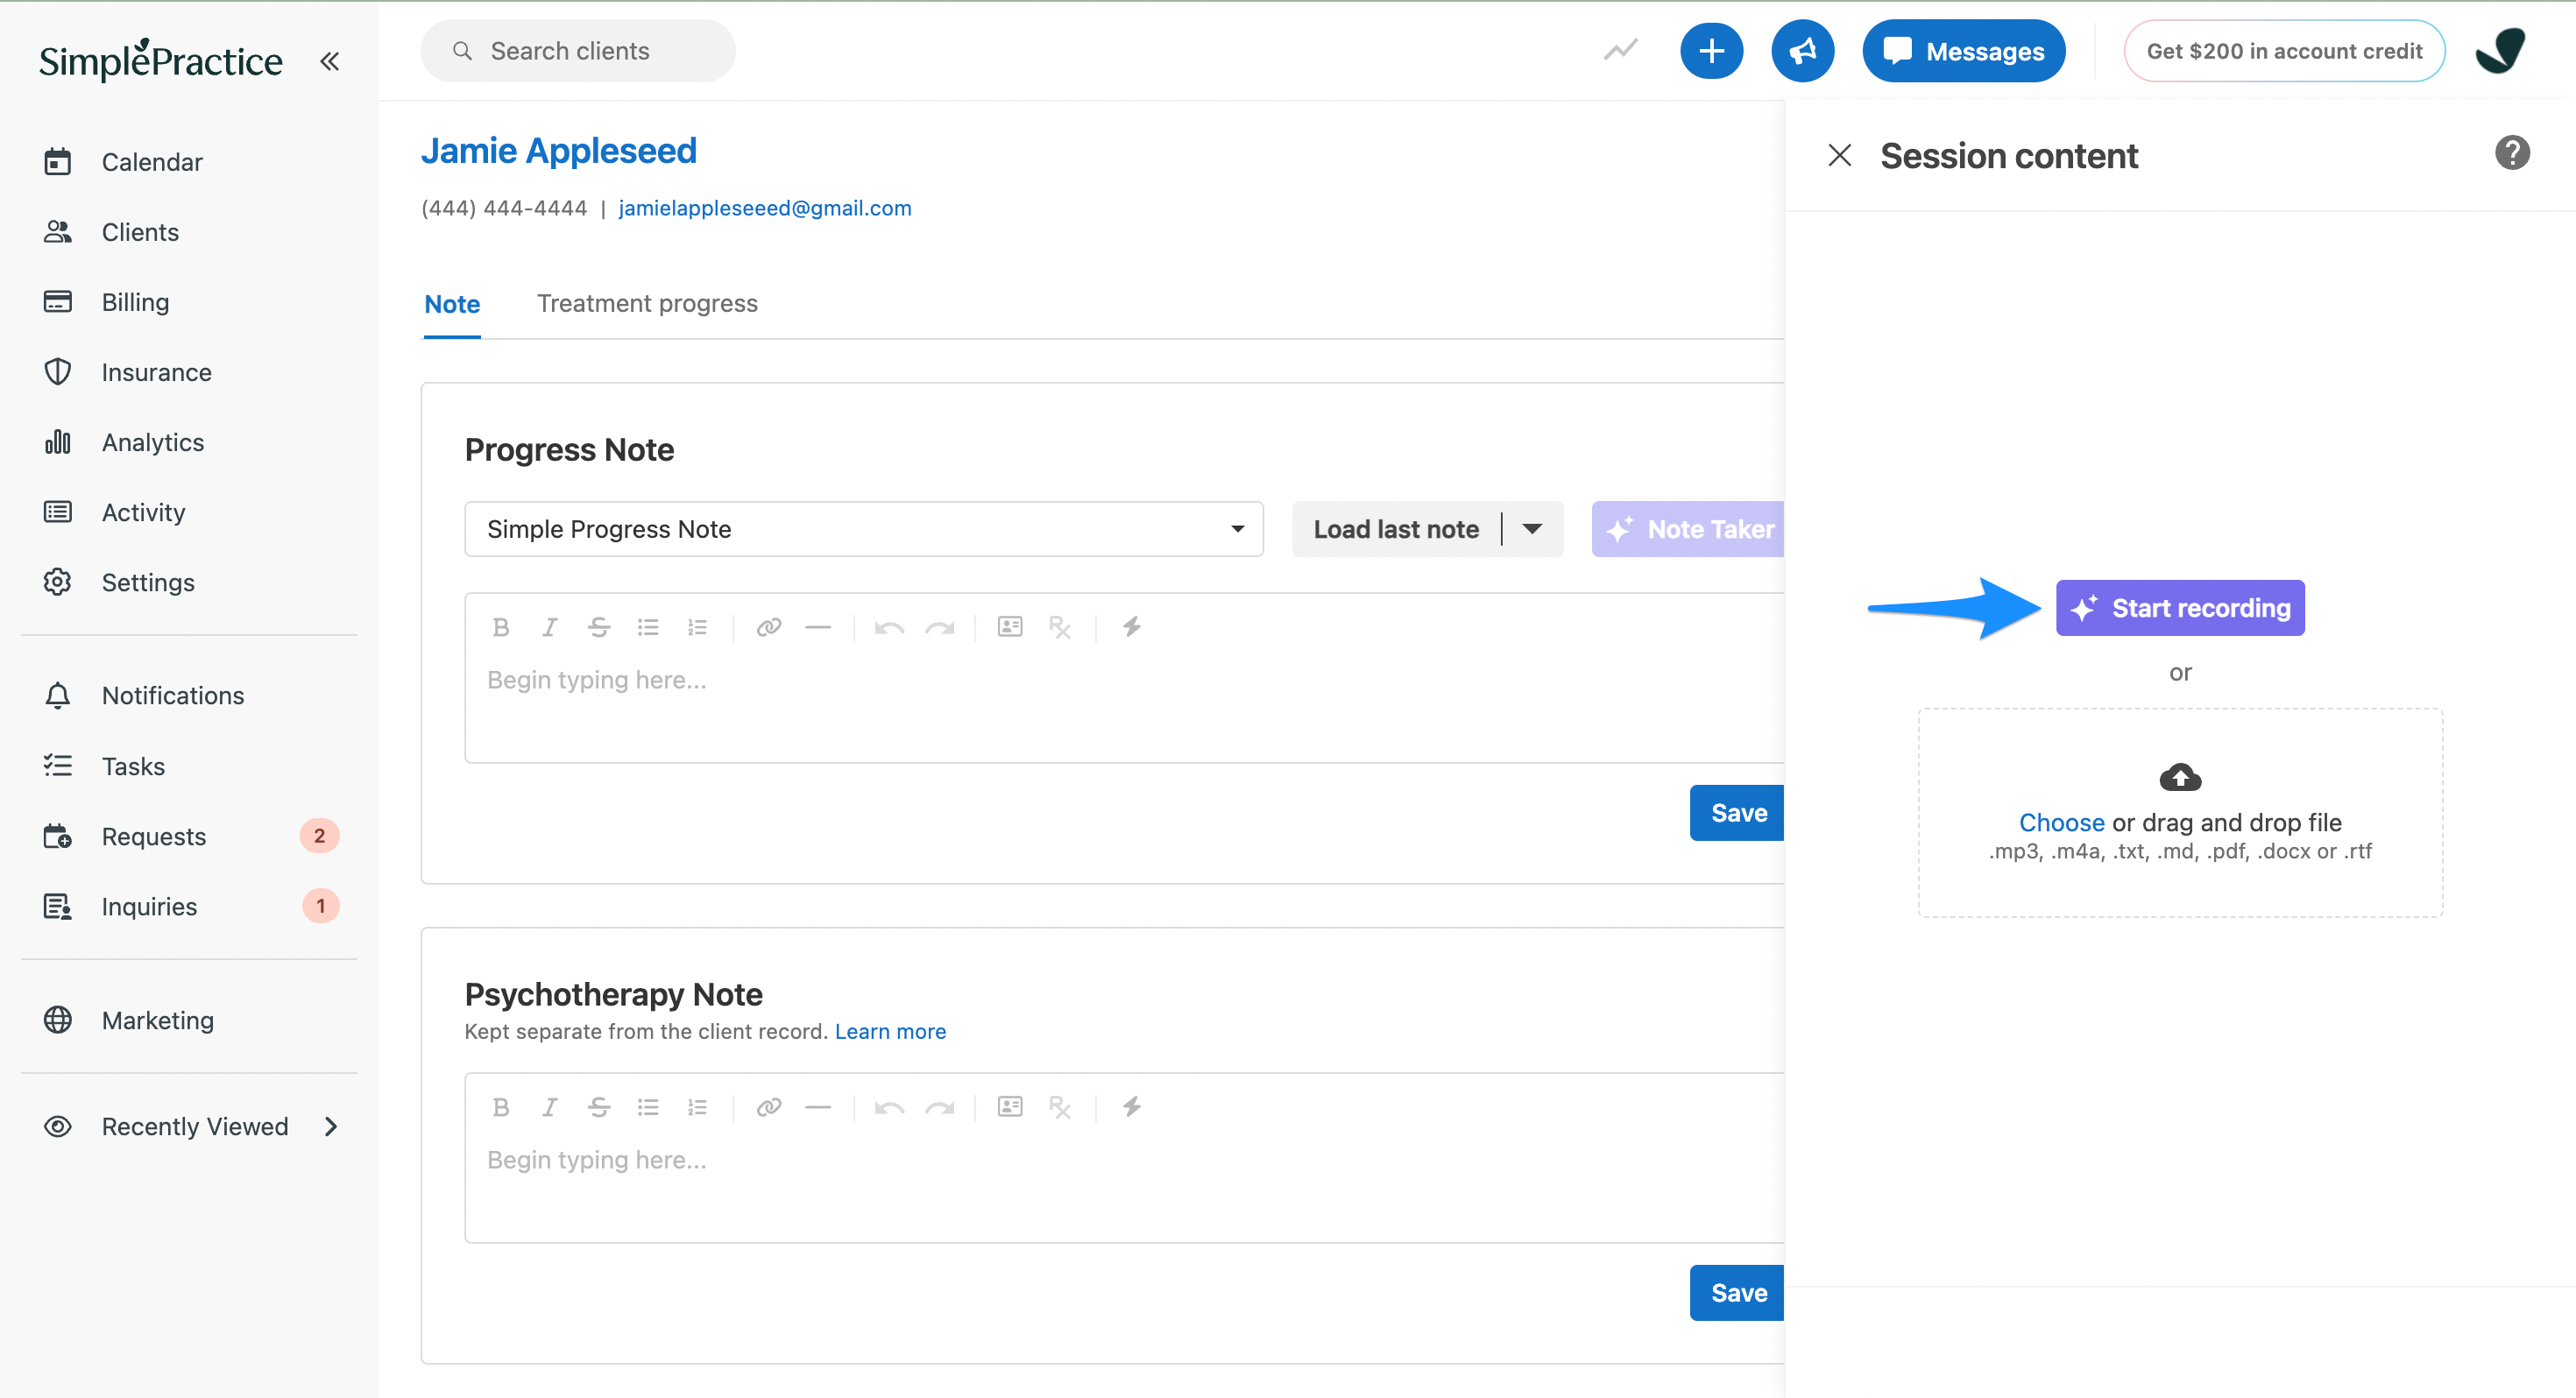This screenshot has width=2576, height=1398.
Task: Toggle strikethrough in Progress Note editor
Action: [598, 627]
